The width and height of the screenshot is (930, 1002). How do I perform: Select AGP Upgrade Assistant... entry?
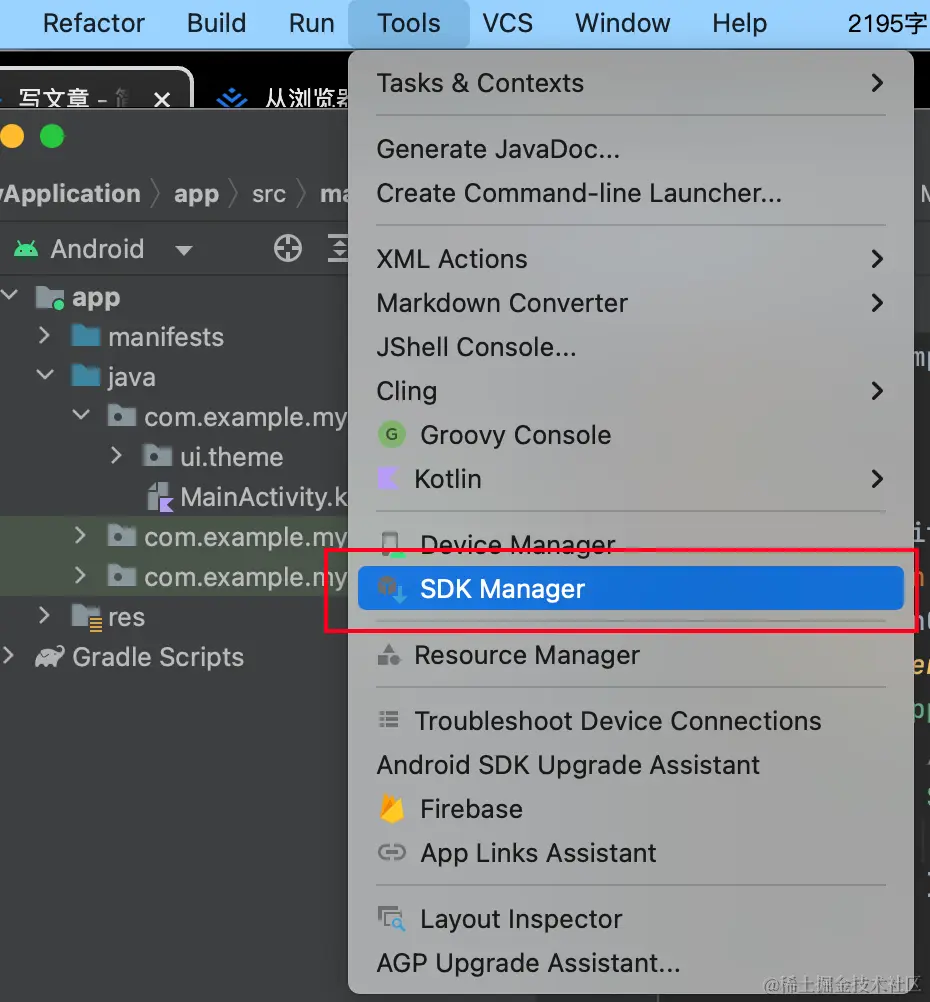630,963
